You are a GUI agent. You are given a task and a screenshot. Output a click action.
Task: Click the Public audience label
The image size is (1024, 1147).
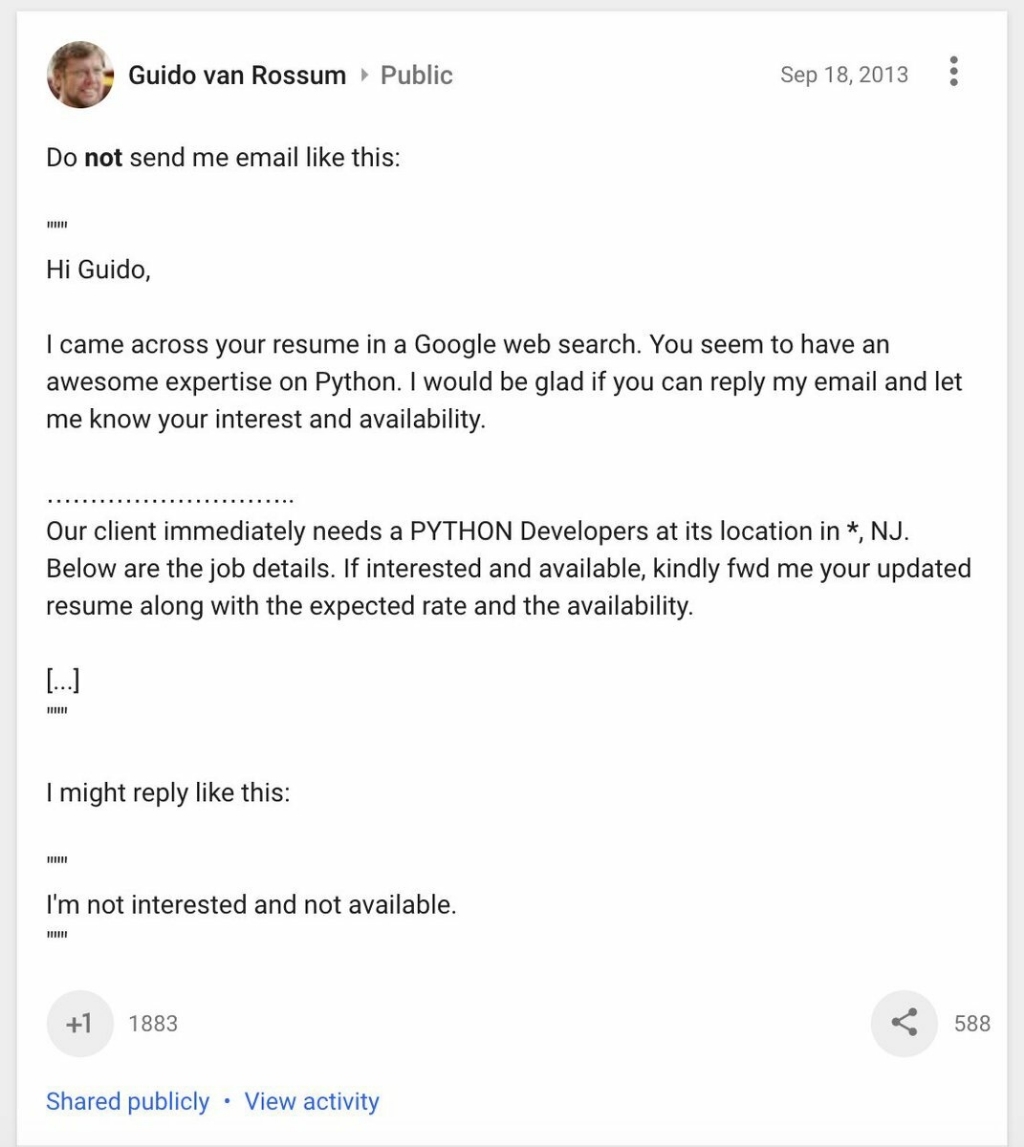point(416,75)
